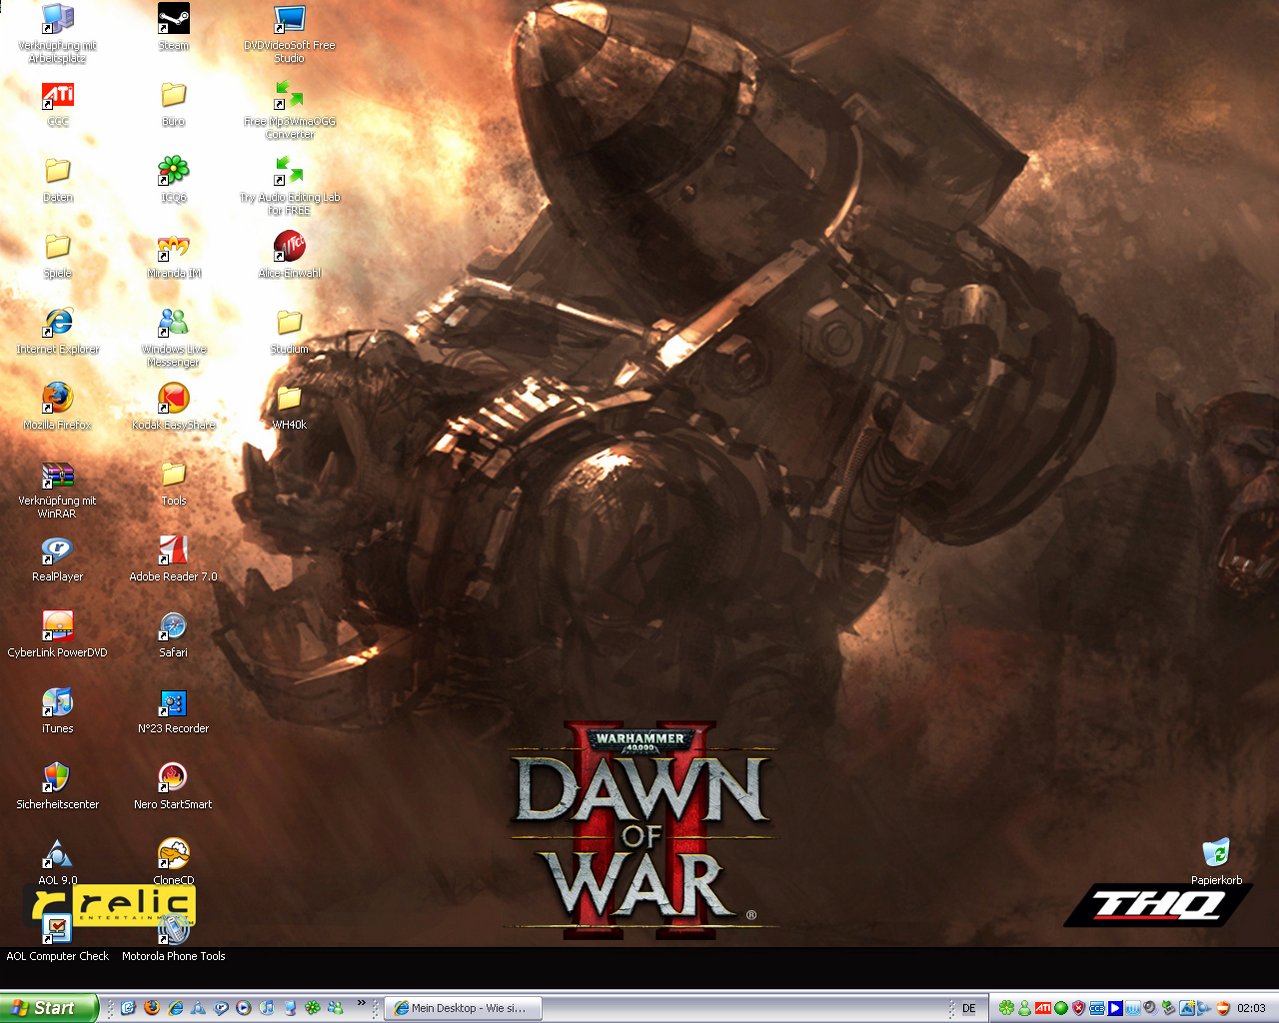
Task: Open the Studium folder on desktop
Action: (289, 323)
